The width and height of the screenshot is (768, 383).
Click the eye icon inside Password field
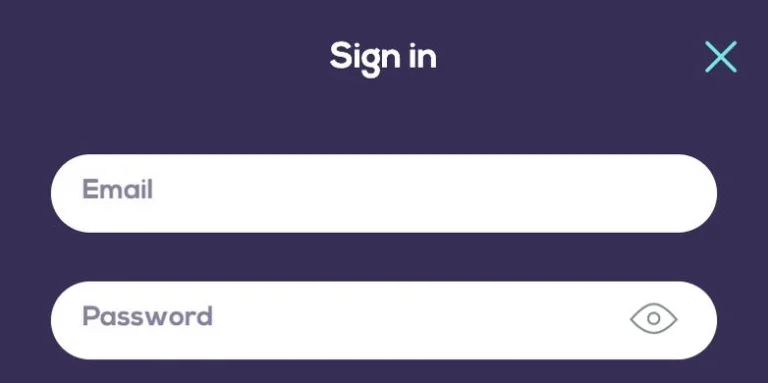click(x=653, y=318)
